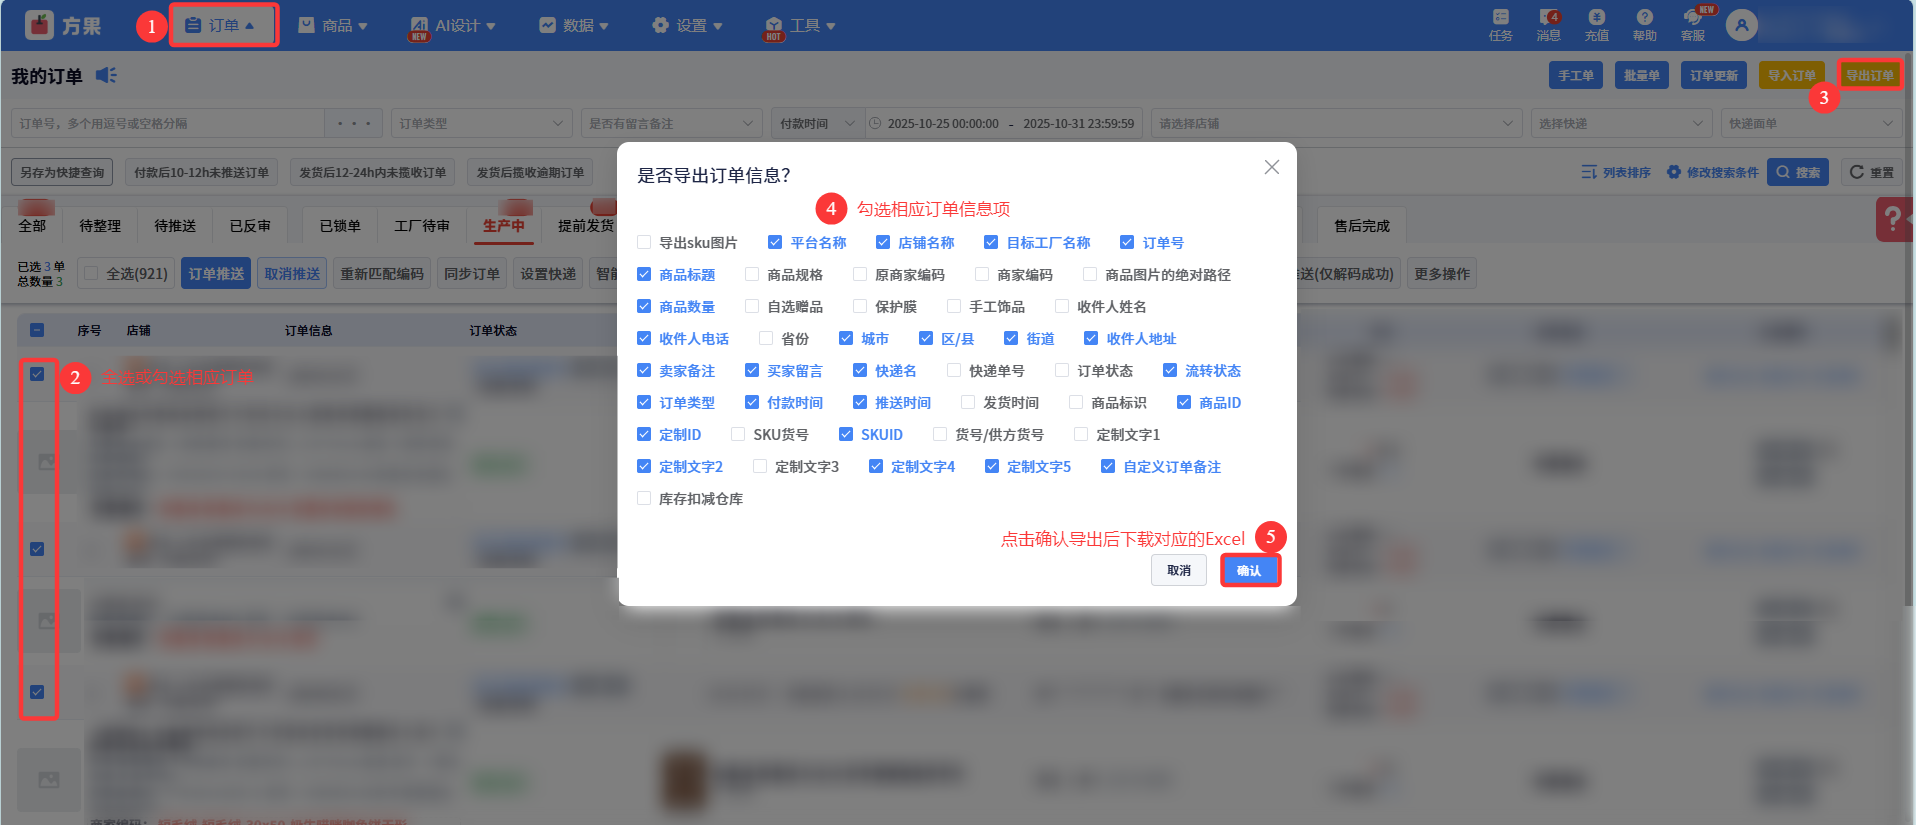This screenshot has width=1916, height=825.
Task: Click the 导出订单 button
Action: [x=1869, y=75]
